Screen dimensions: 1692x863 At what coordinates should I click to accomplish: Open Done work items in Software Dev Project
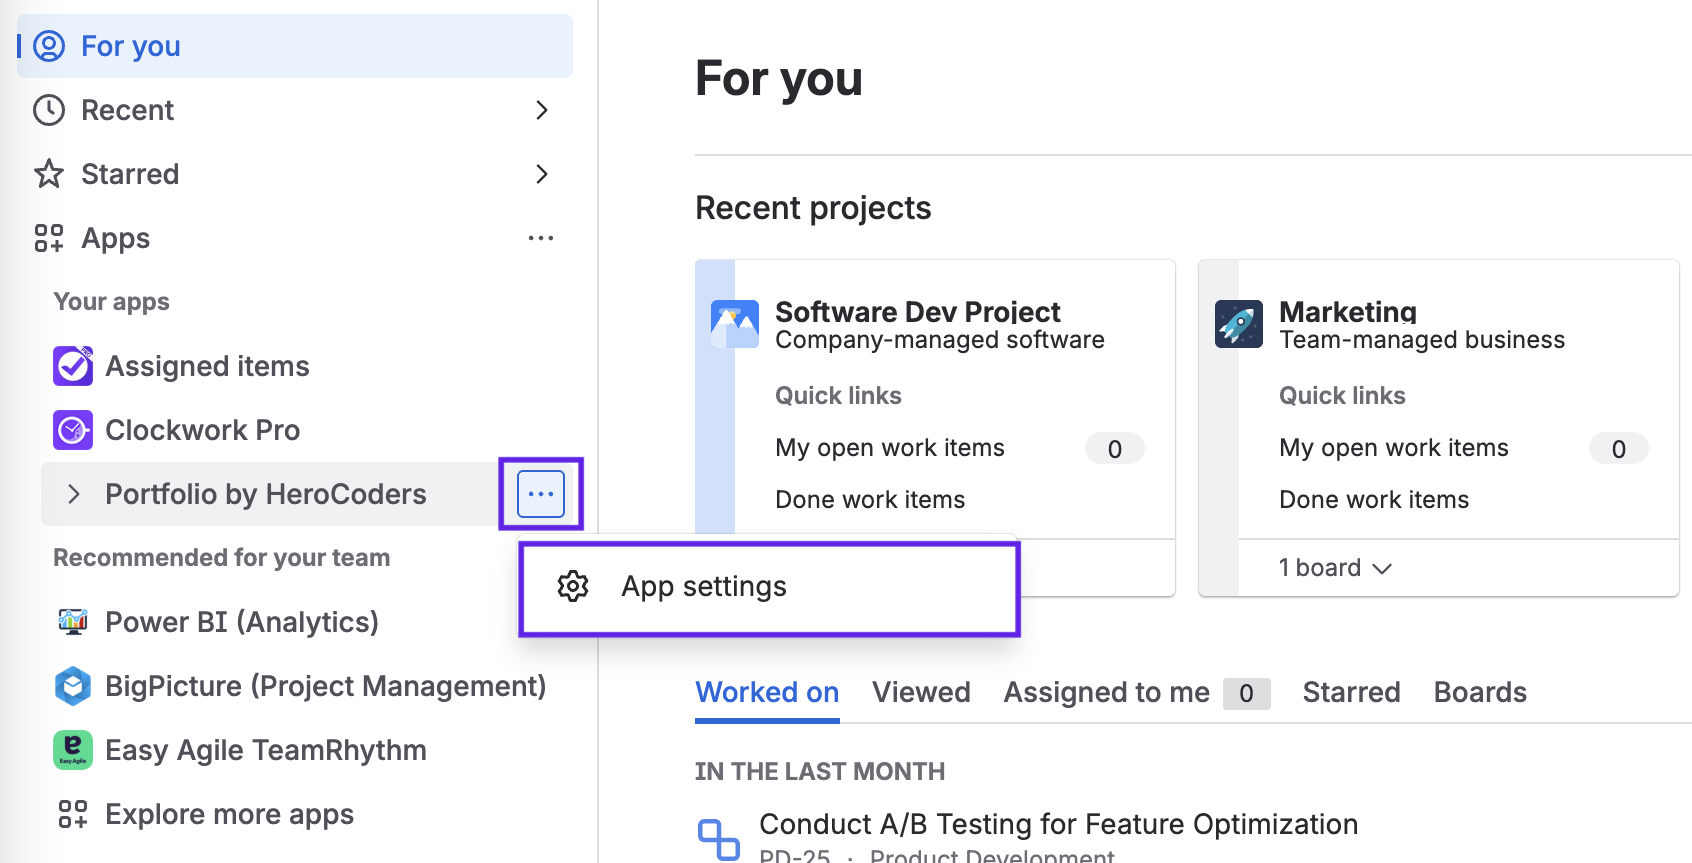870,500
